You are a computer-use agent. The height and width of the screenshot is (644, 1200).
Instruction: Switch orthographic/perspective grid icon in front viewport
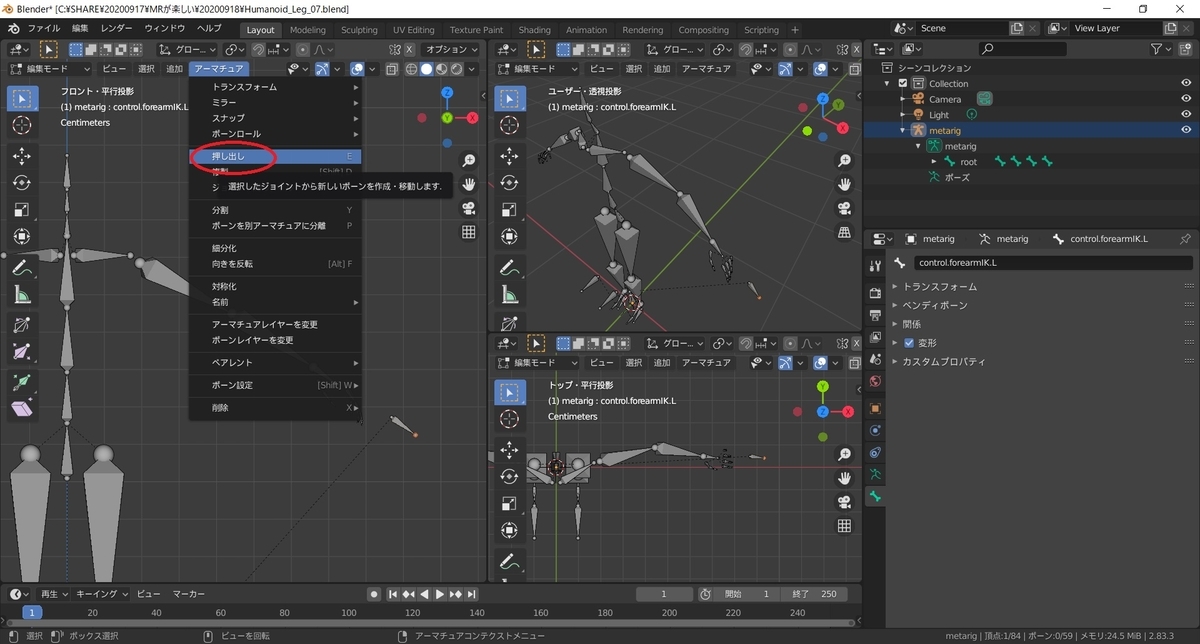click(468, 233)
